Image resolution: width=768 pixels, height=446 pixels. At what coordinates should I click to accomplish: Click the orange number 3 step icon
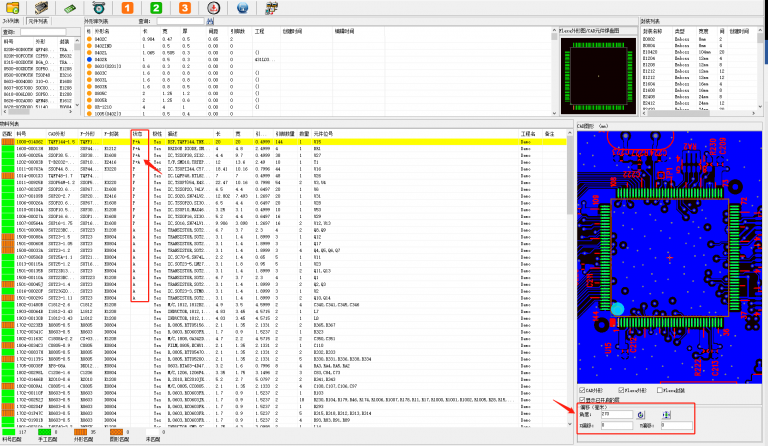point(185,7)
